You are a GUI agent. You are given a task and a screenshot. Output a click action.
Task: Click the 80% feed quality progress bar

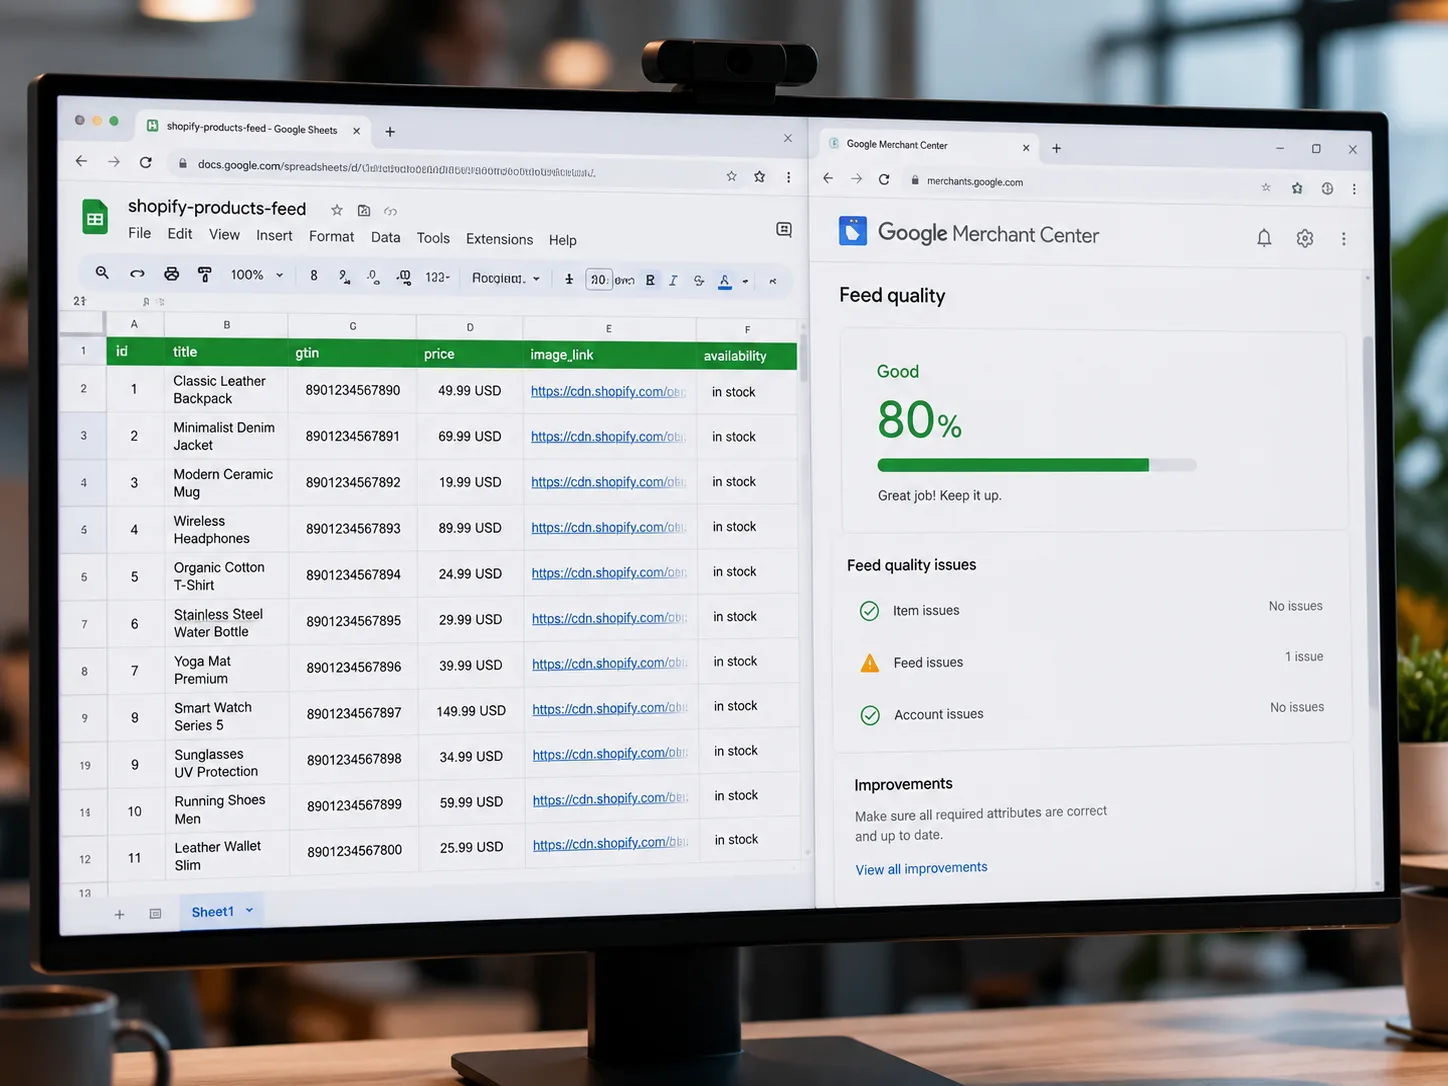coord(1037,465)
